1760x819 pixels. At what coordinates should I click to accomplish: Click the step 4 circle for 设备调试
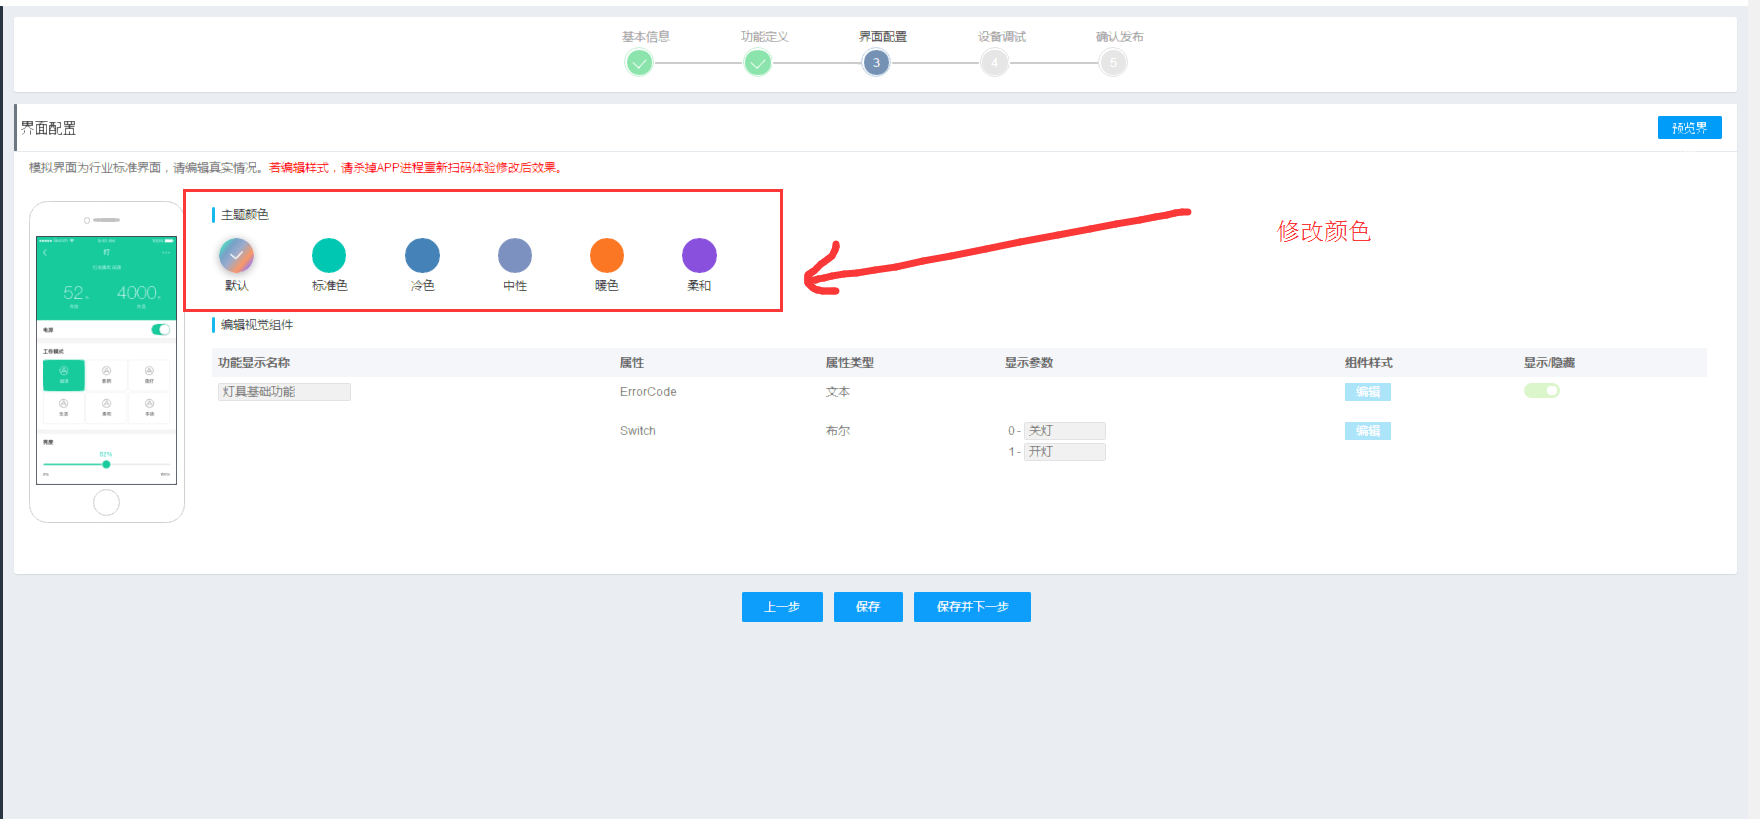point(994,63)
